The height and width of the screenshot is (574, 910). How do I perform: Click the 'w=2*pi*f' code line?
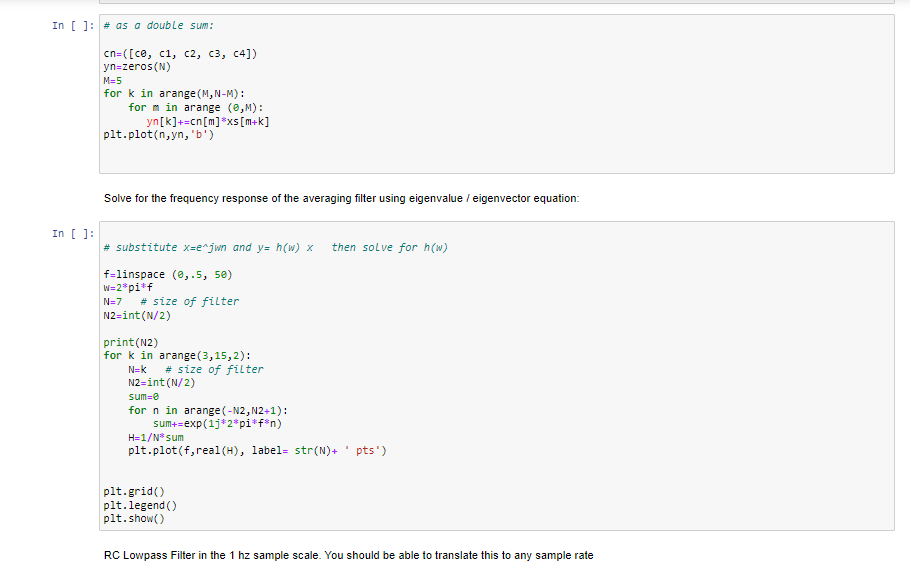pyautogui.click(x=128, y=288)
